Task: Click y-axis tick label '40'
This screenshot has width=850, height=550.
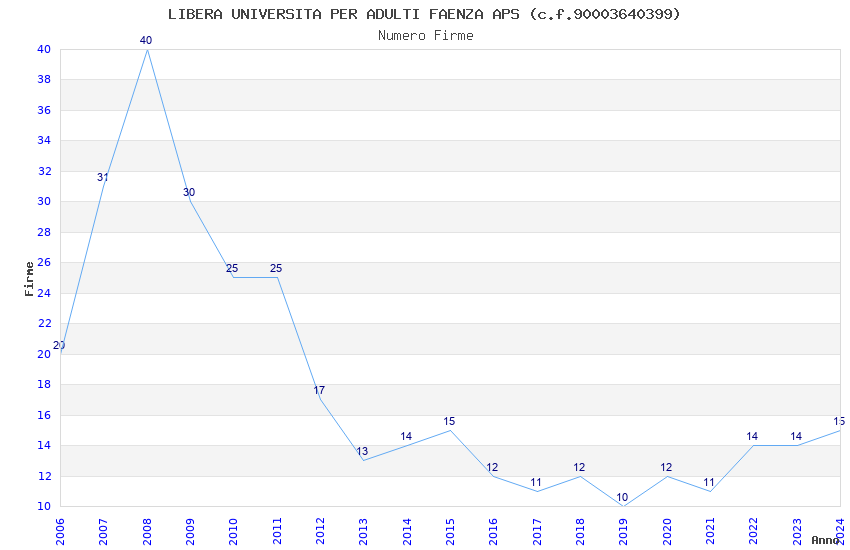Action: tap(44, 49)
